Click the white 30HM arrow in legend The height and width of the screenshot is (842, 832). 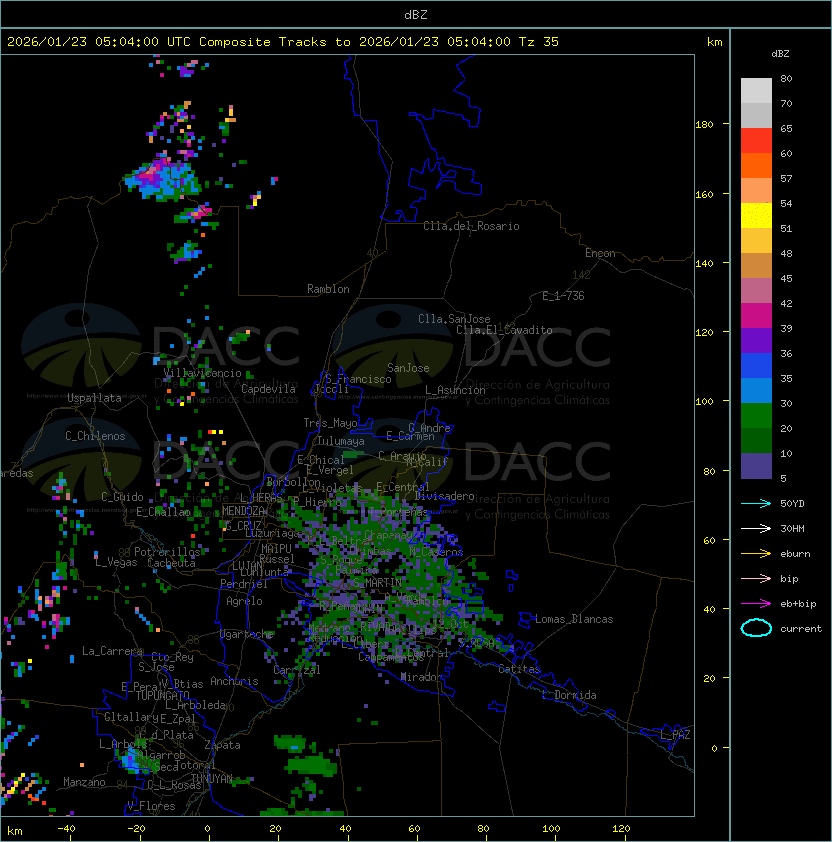click(x=756, y=529)
